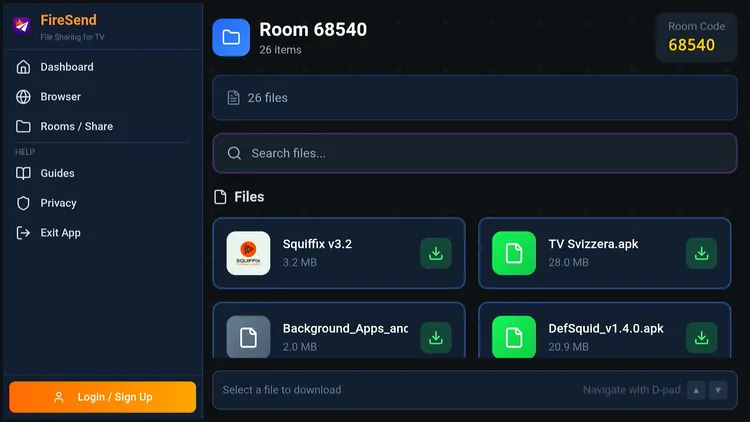This screenshot has height=422, width=750.
Task: Click the TV Svizzera.apk green file icon
Action: (514, 253)
